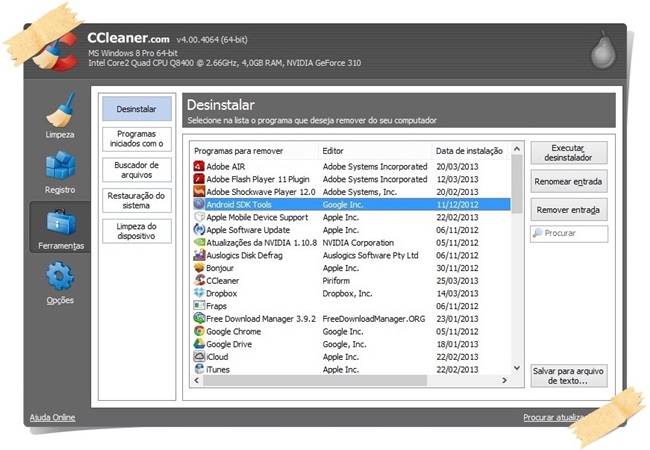This screenshot has width=650, height=450.
Task: Click the iCloud icon
Action: 199,356
